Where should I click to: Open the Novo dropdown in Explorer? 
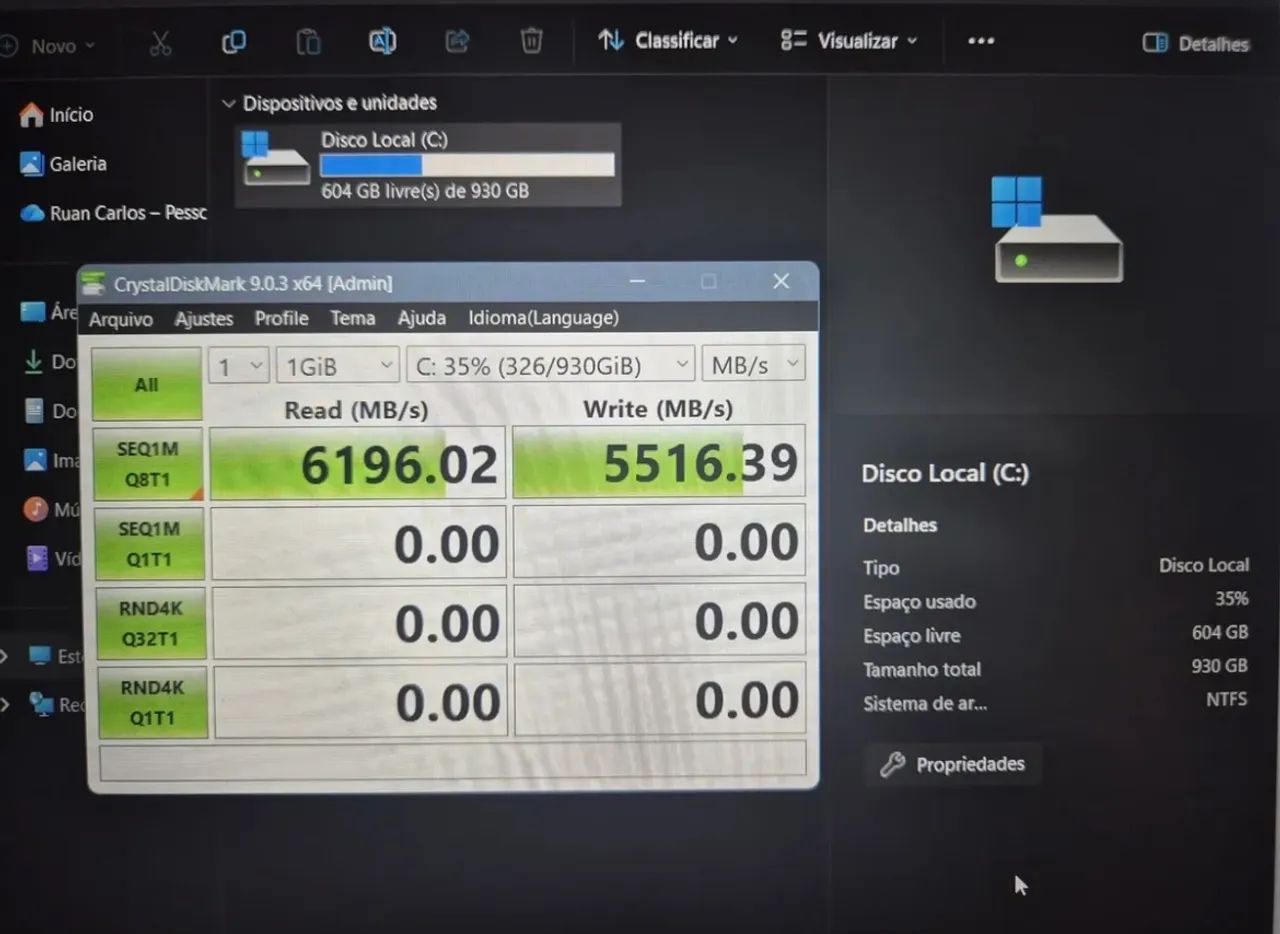coord(49,46)
